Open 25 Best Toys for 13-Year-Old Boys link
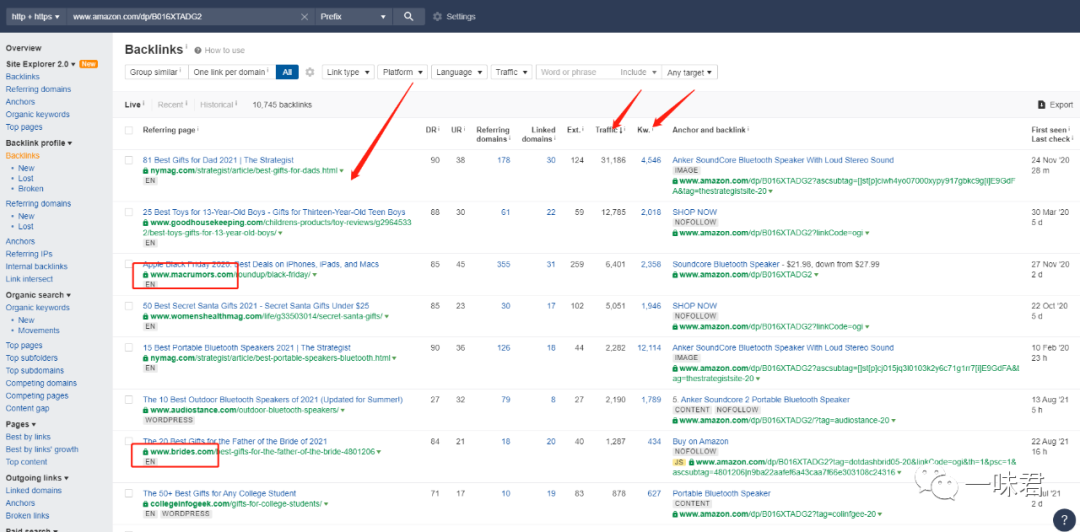The height and width of the screenshot is (532, 1080). [274, 212]
